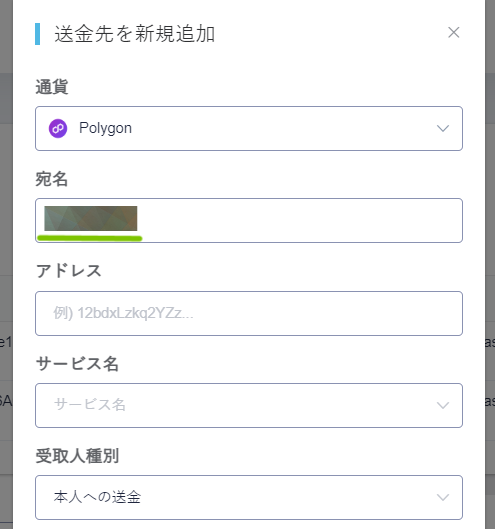Click the purple Polygon currency icon
This screenshot has height=529, width=495.
click(x=58, y=129)
